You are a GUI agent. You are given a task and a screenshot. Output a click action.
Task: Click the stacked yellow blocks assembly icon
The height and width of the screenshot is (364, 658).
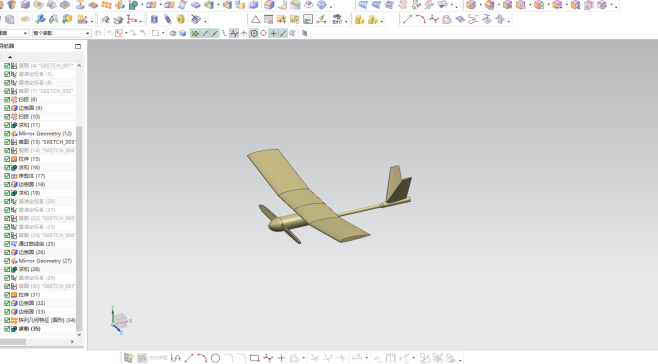coord(359,19)
